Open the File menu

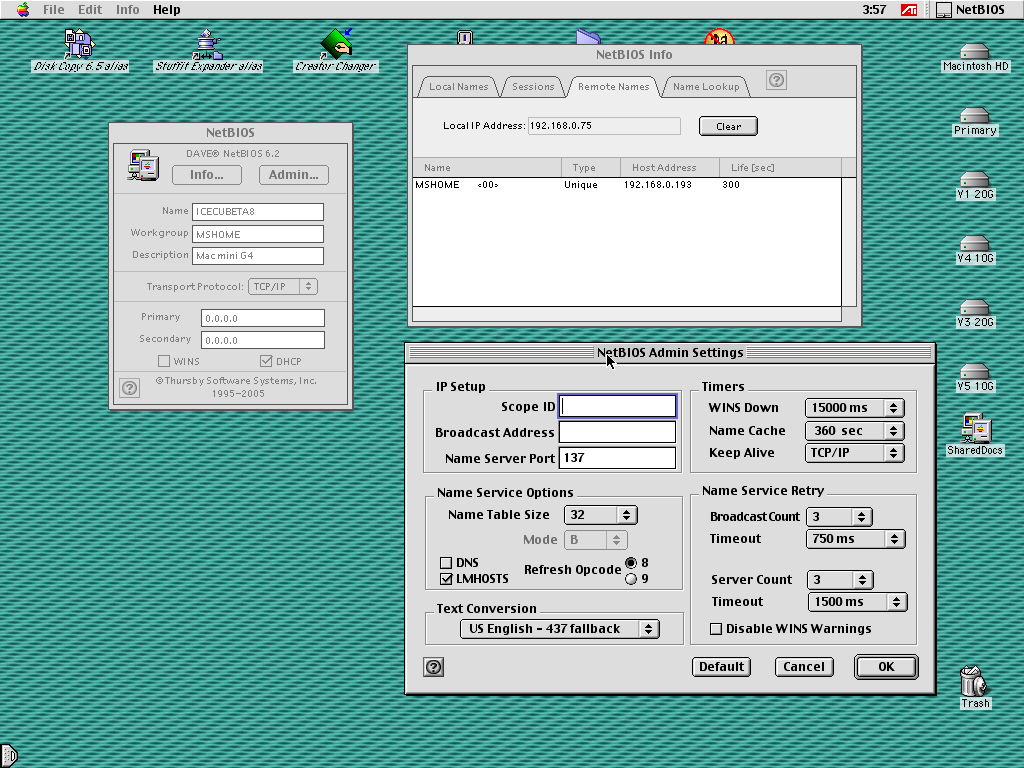pyautogui.click(x=54, y=10)
